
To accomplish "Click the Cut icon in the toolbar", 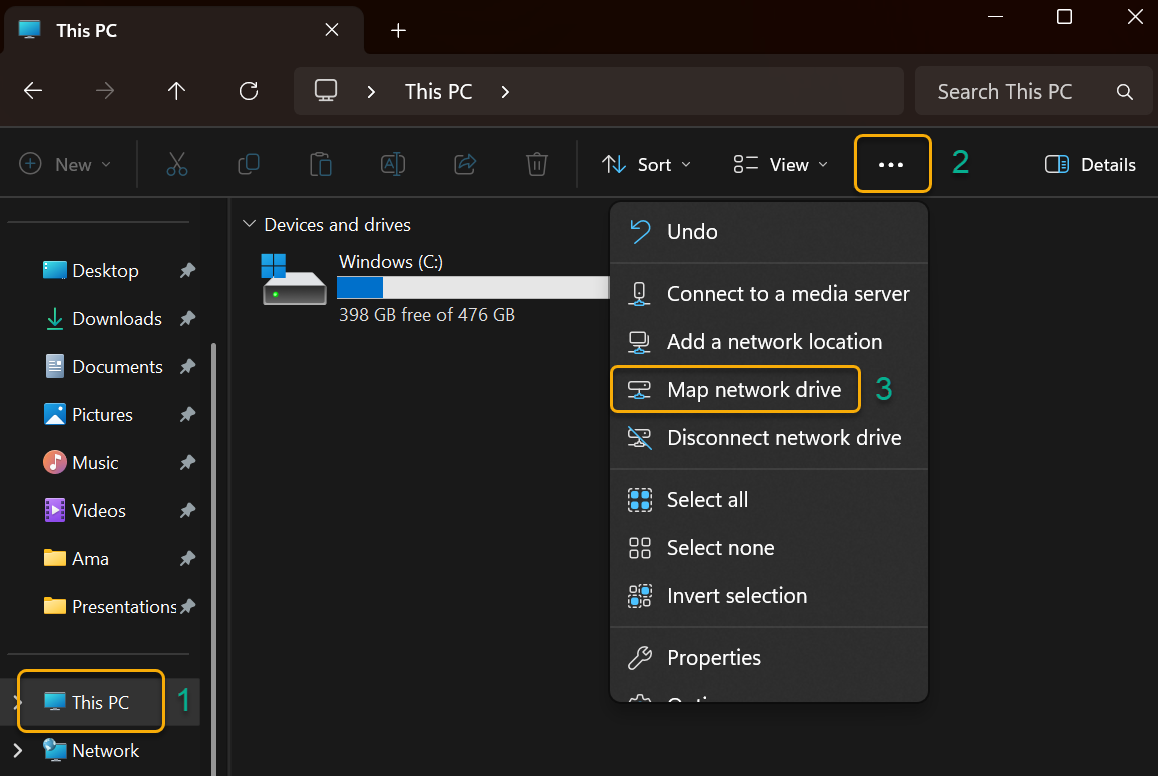I will click(177, 163).
